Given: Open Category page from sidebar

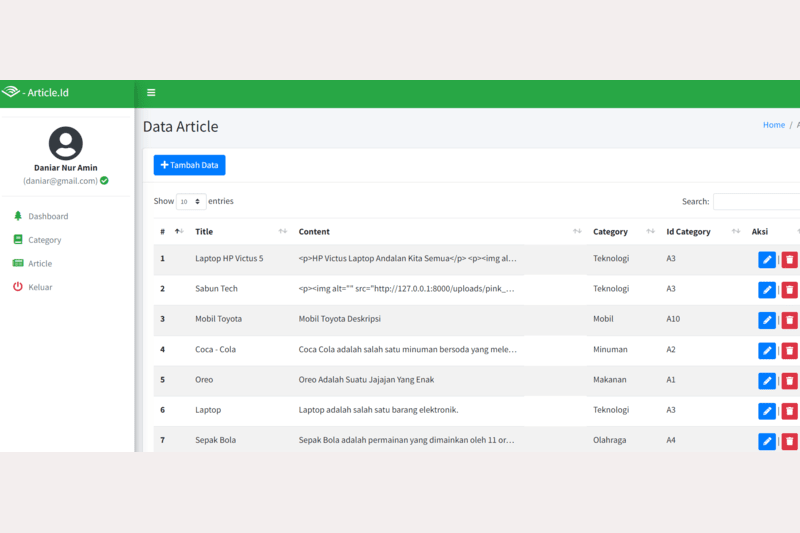Looking at the screenshot, I should (x=44, y=240).
